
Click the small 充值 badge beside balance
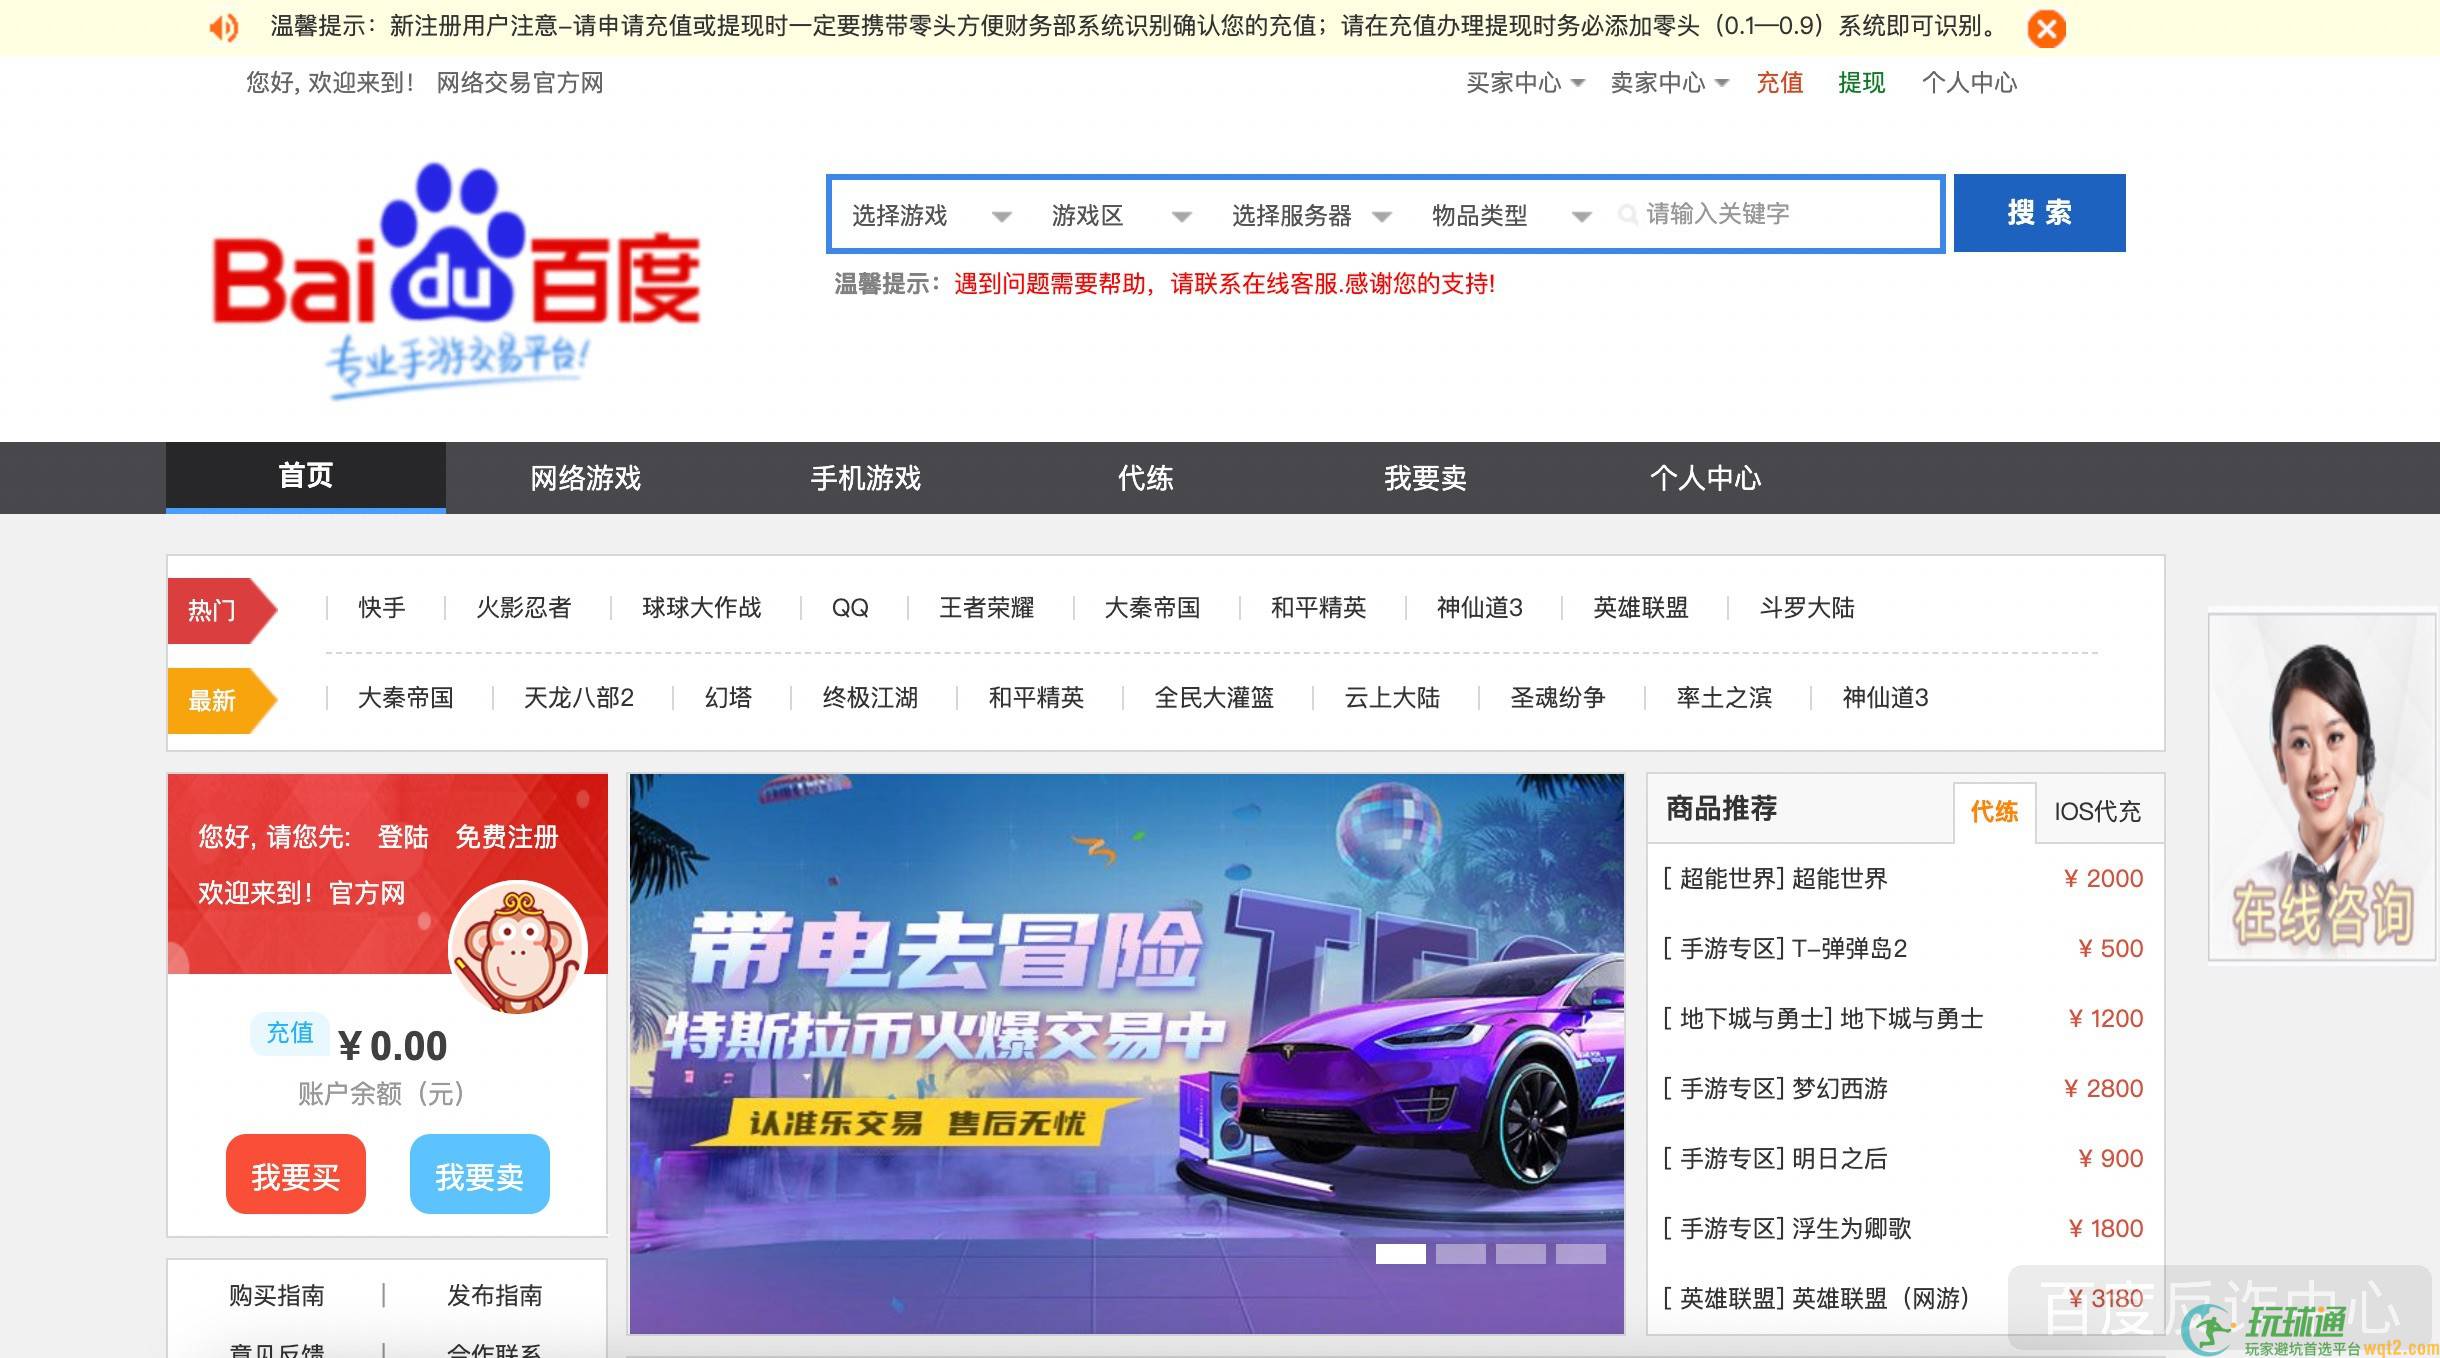pyautogui.click(x=290, y=1033)
